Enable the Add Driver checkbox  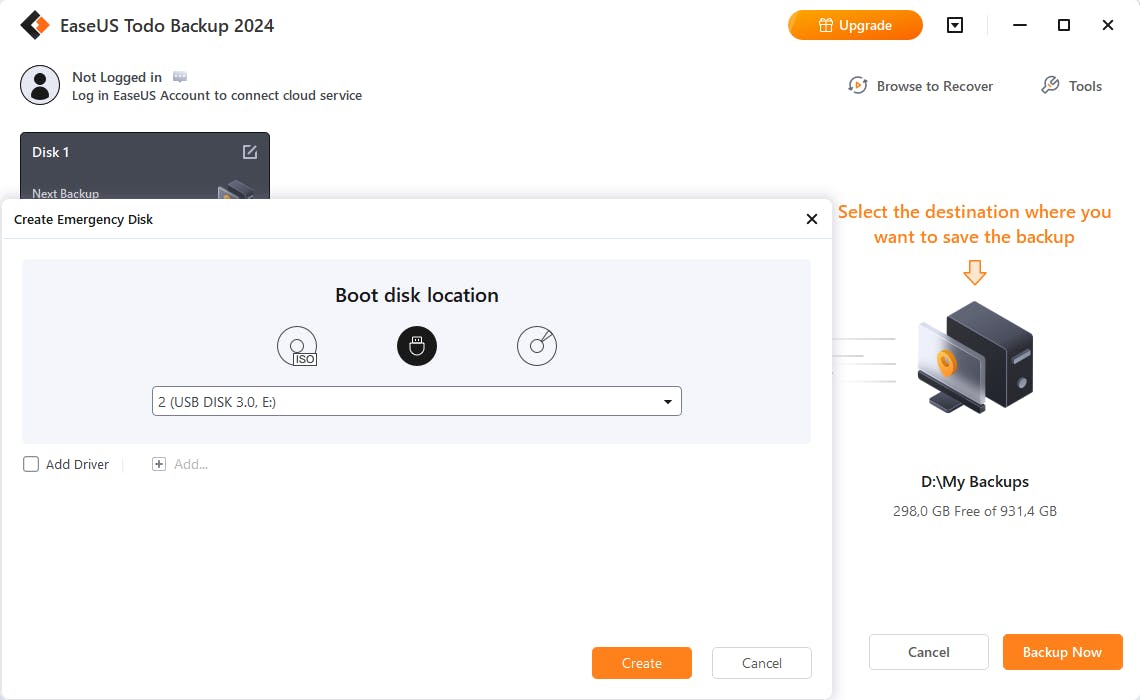point(31,464)
